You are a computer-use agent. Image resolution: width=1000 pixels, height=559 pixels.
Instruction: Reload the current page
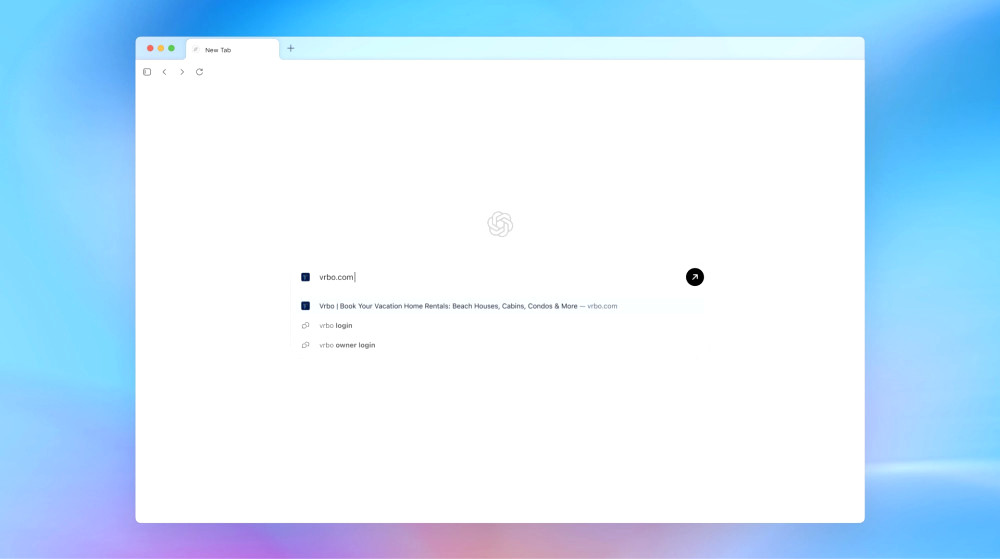pyautogui.click(x=199, y=72)
